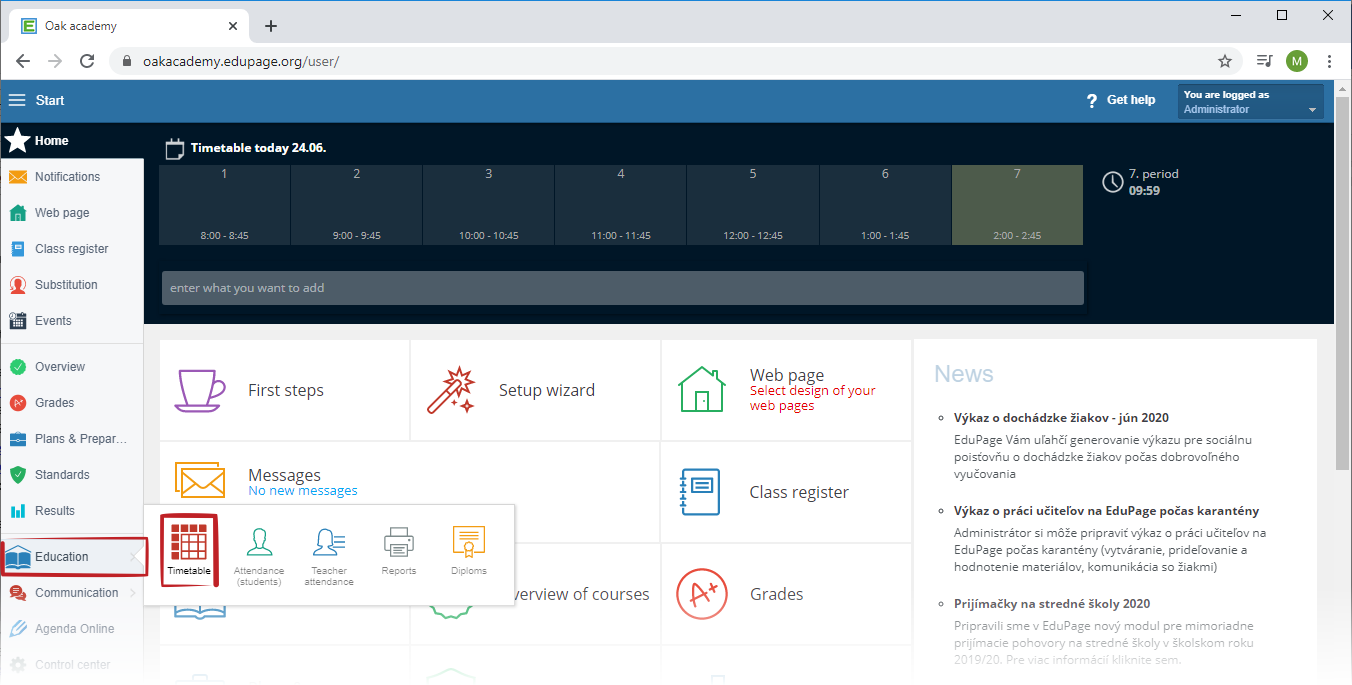The width and height of the screenshot is (1352, 685).
Task: Select timetable period 5 cell 12:00 - 12:45
Action: click(x=753, y=205)
